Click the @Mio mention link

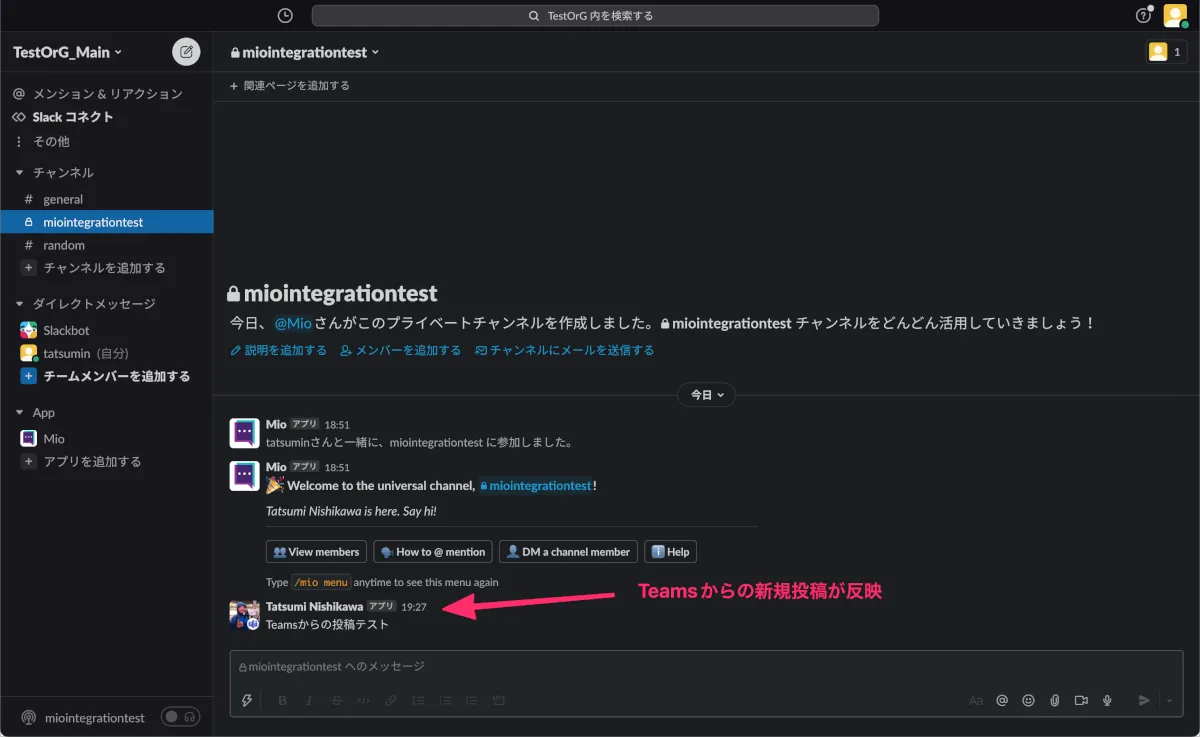(x=293, y=324)
